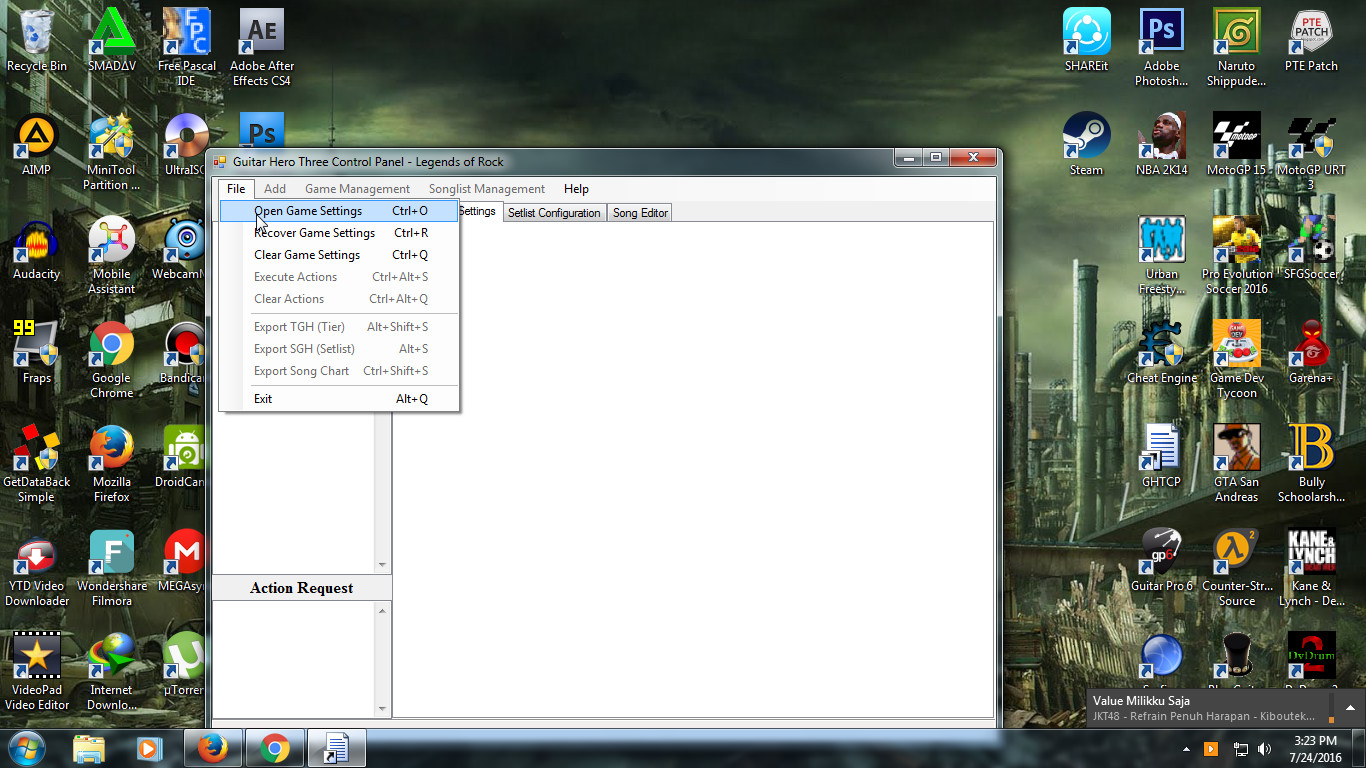The height and width of the screenshot is (768, 1366).
Task: Open YTD Video Downloader icon
Action: (37, 568)
